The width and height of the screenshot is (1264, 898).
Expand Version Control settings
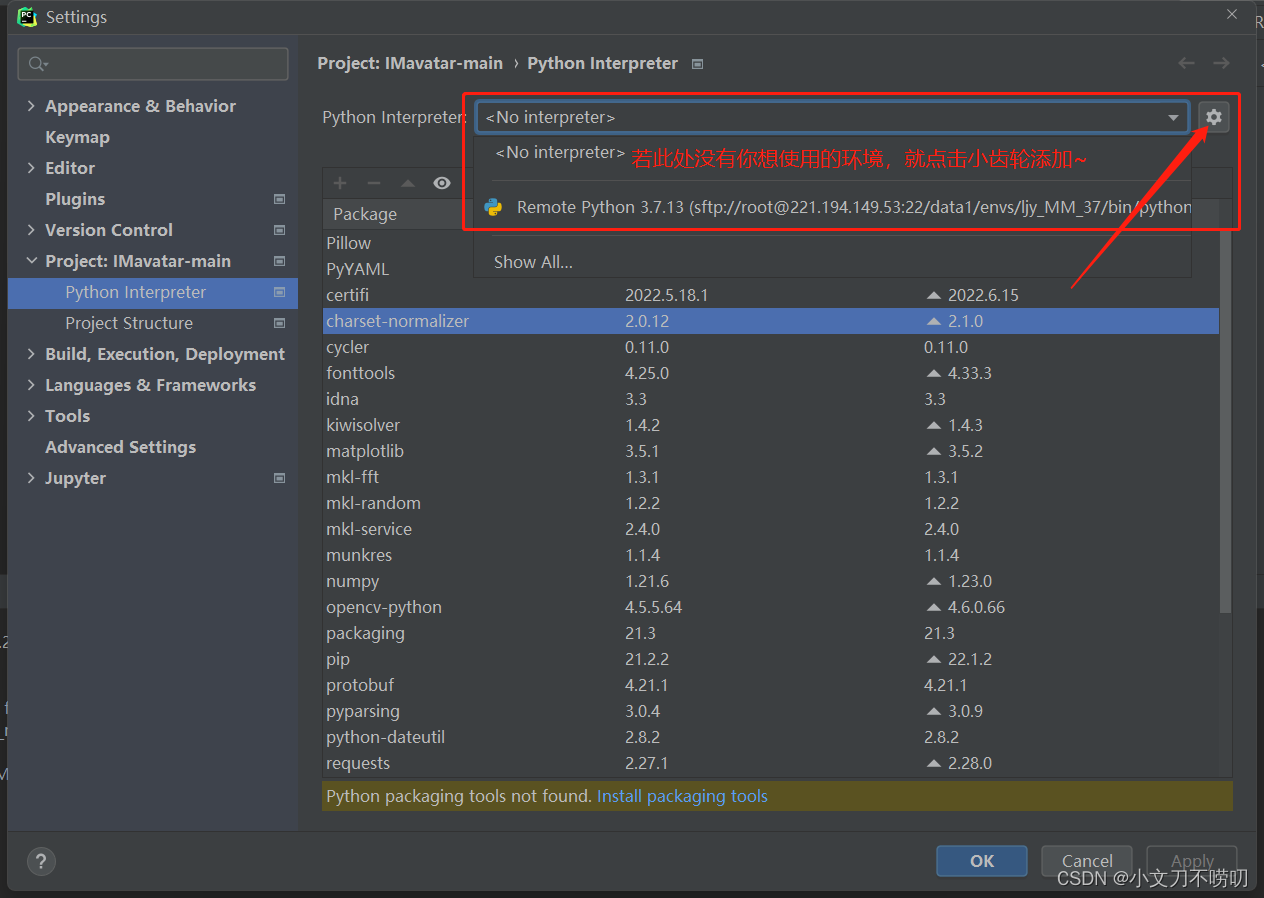[x=31, y=230]
